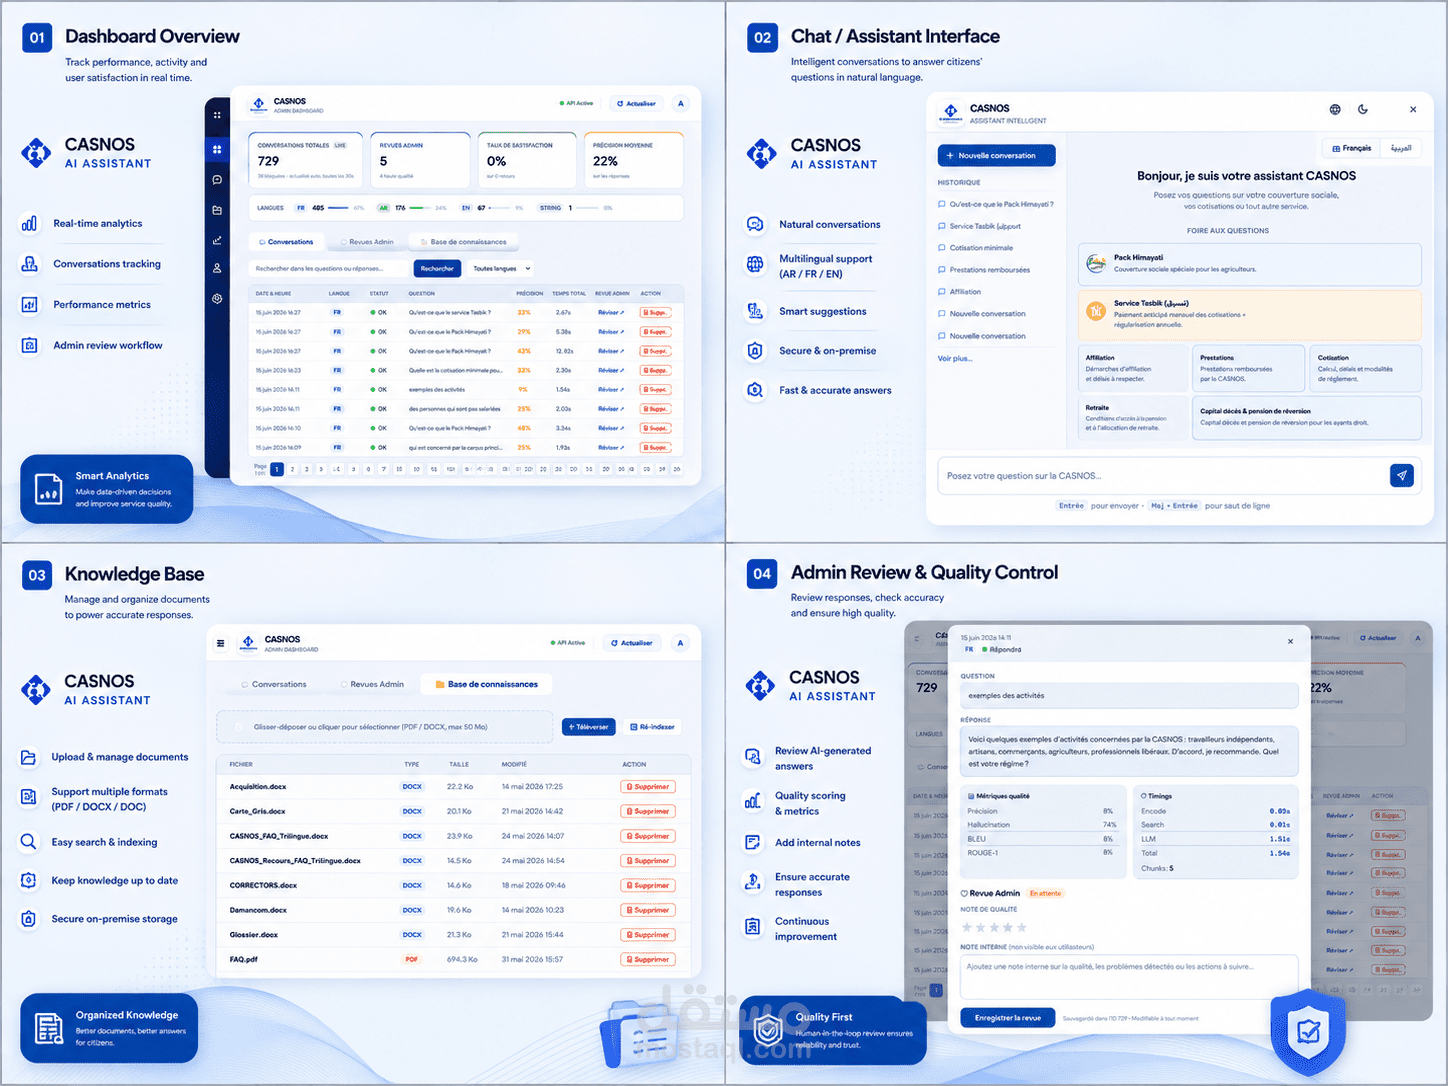Select the Retraite FAQ card
The image size is (1448, 1086).
point(1133,417)
